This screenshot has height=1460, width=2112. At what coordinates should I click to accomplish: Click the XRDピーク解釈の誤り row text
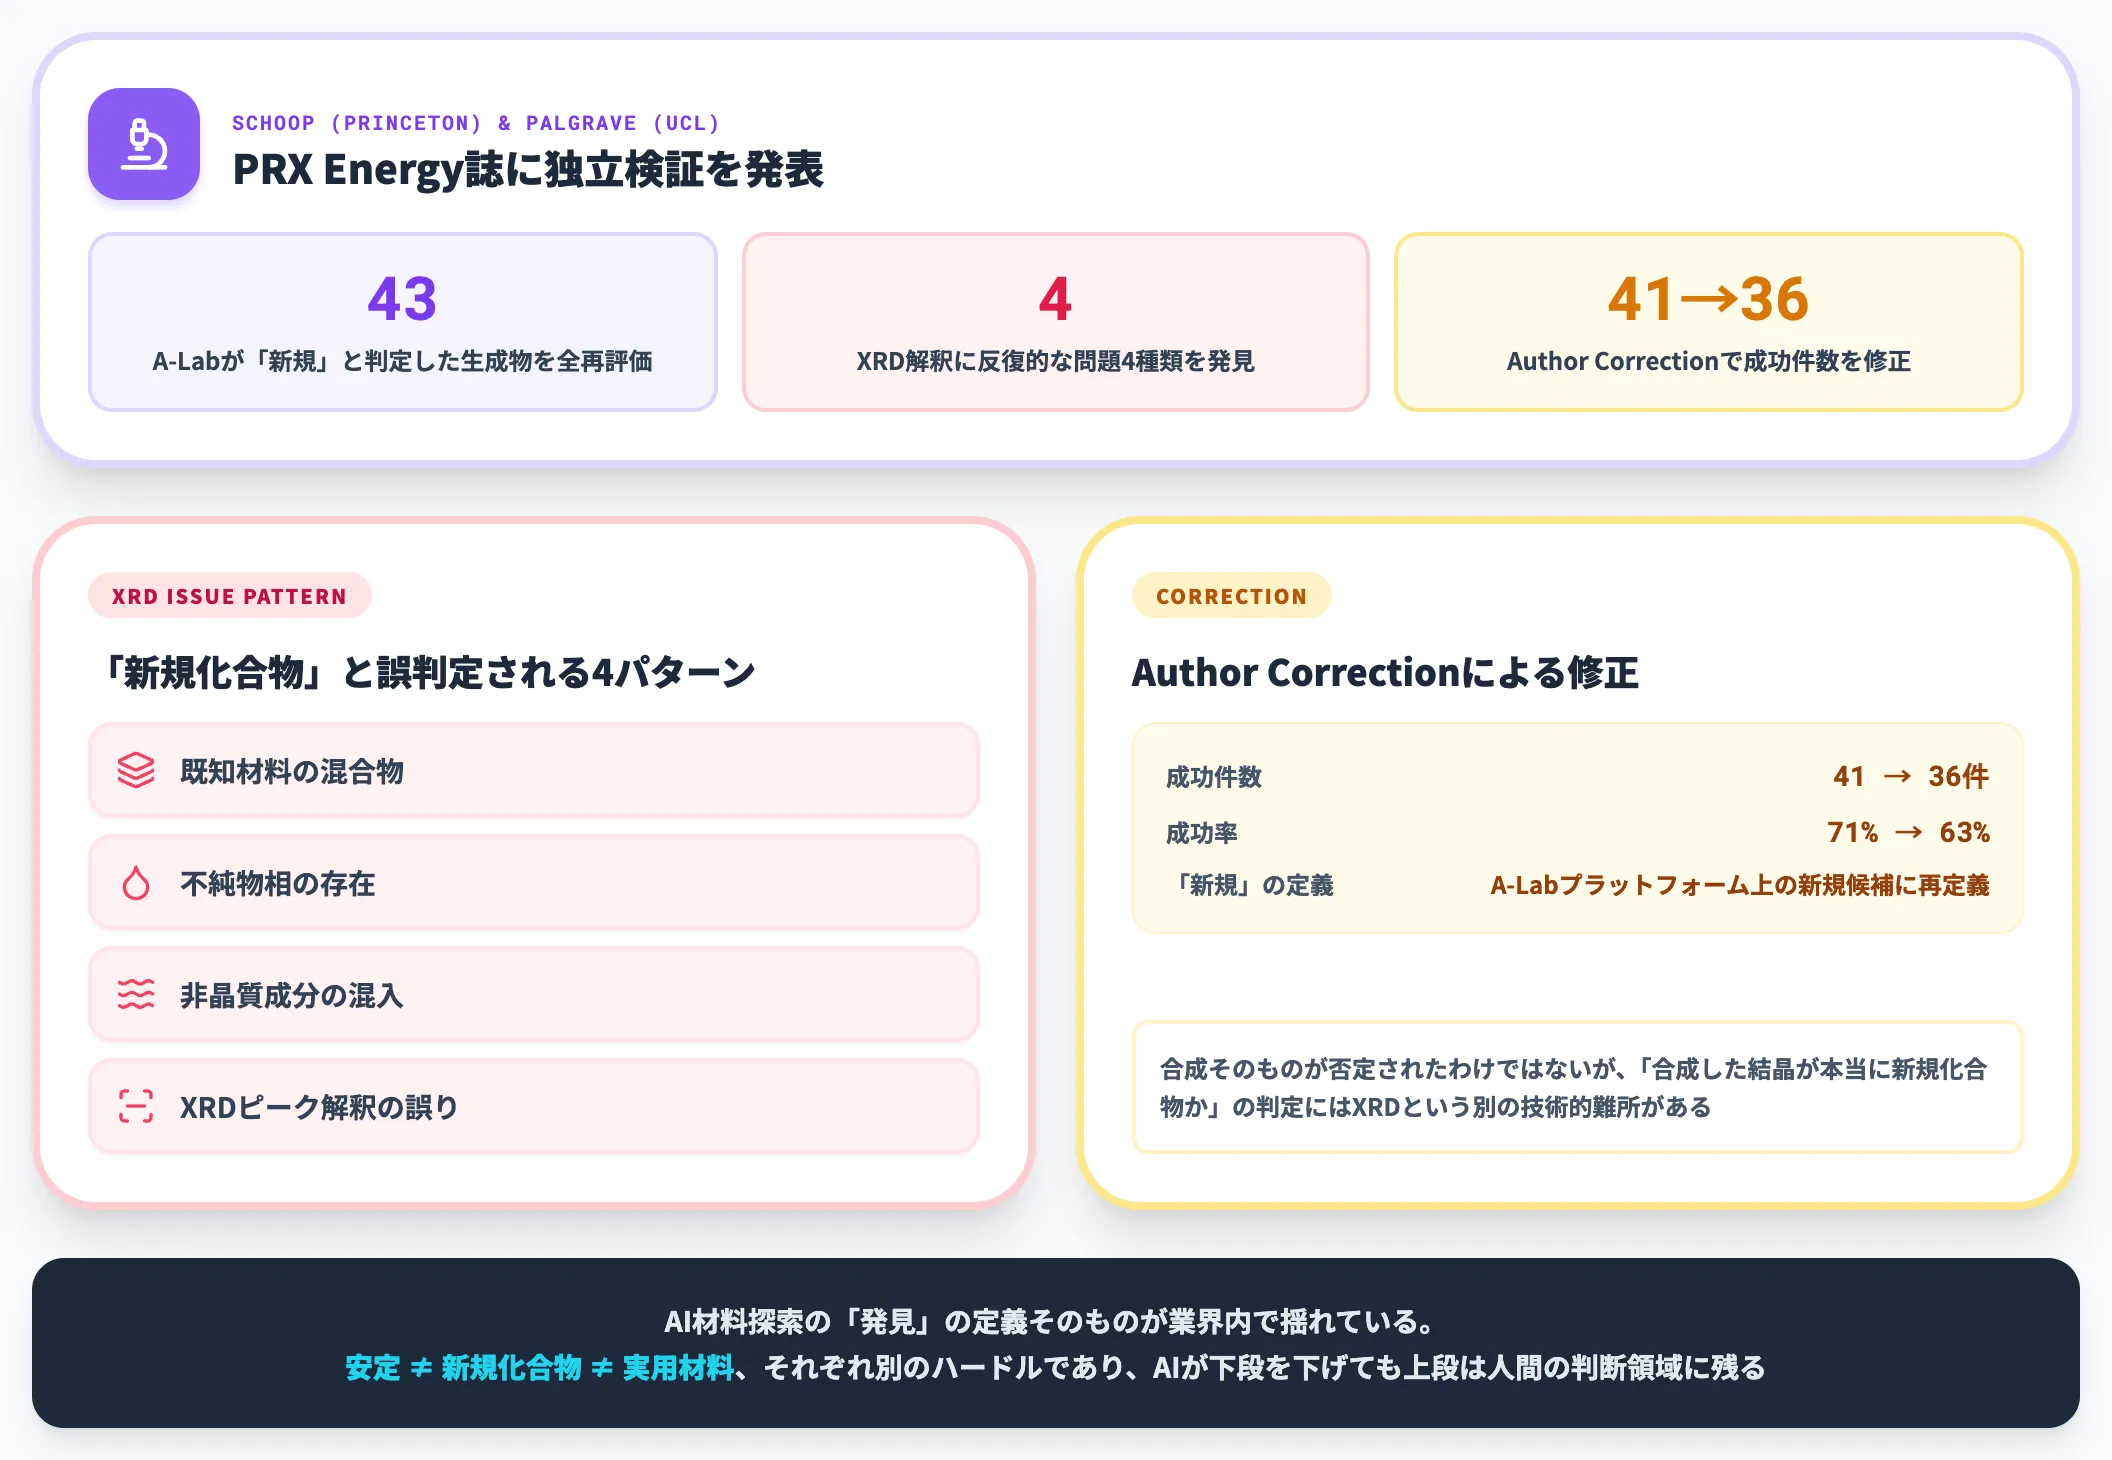319,1107
